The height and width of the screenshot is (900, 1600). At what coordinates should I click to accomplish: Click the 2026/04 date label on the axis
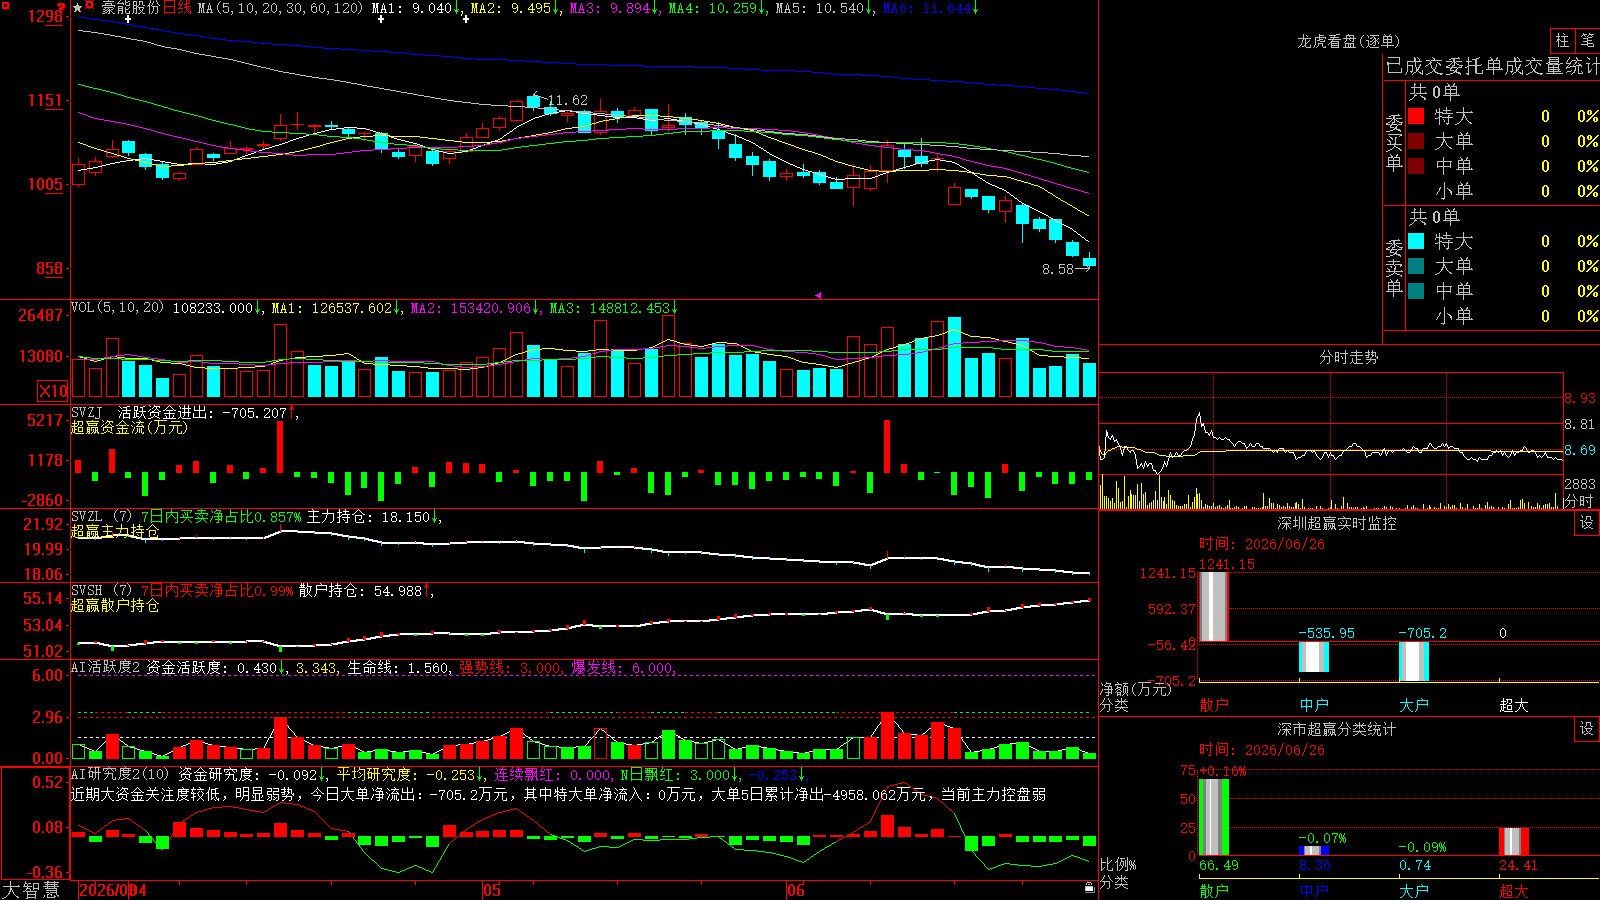[113, 890]
